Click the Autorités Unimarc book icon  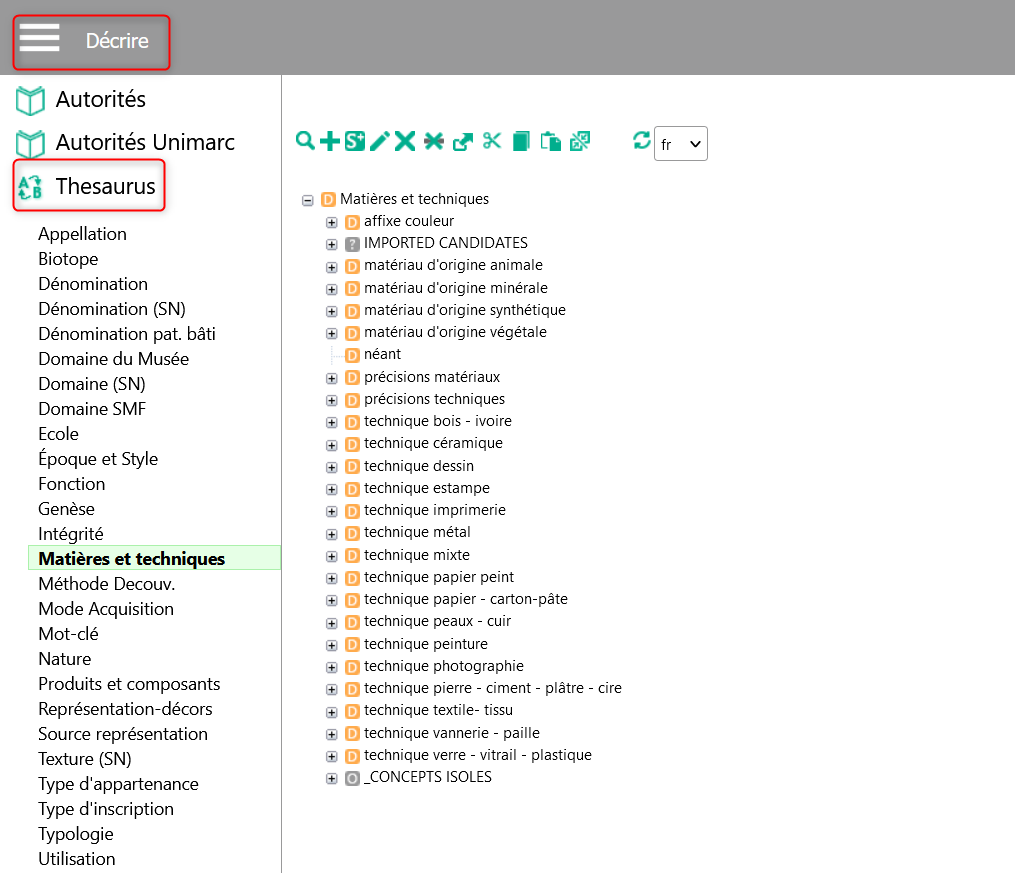pos(30,143)
